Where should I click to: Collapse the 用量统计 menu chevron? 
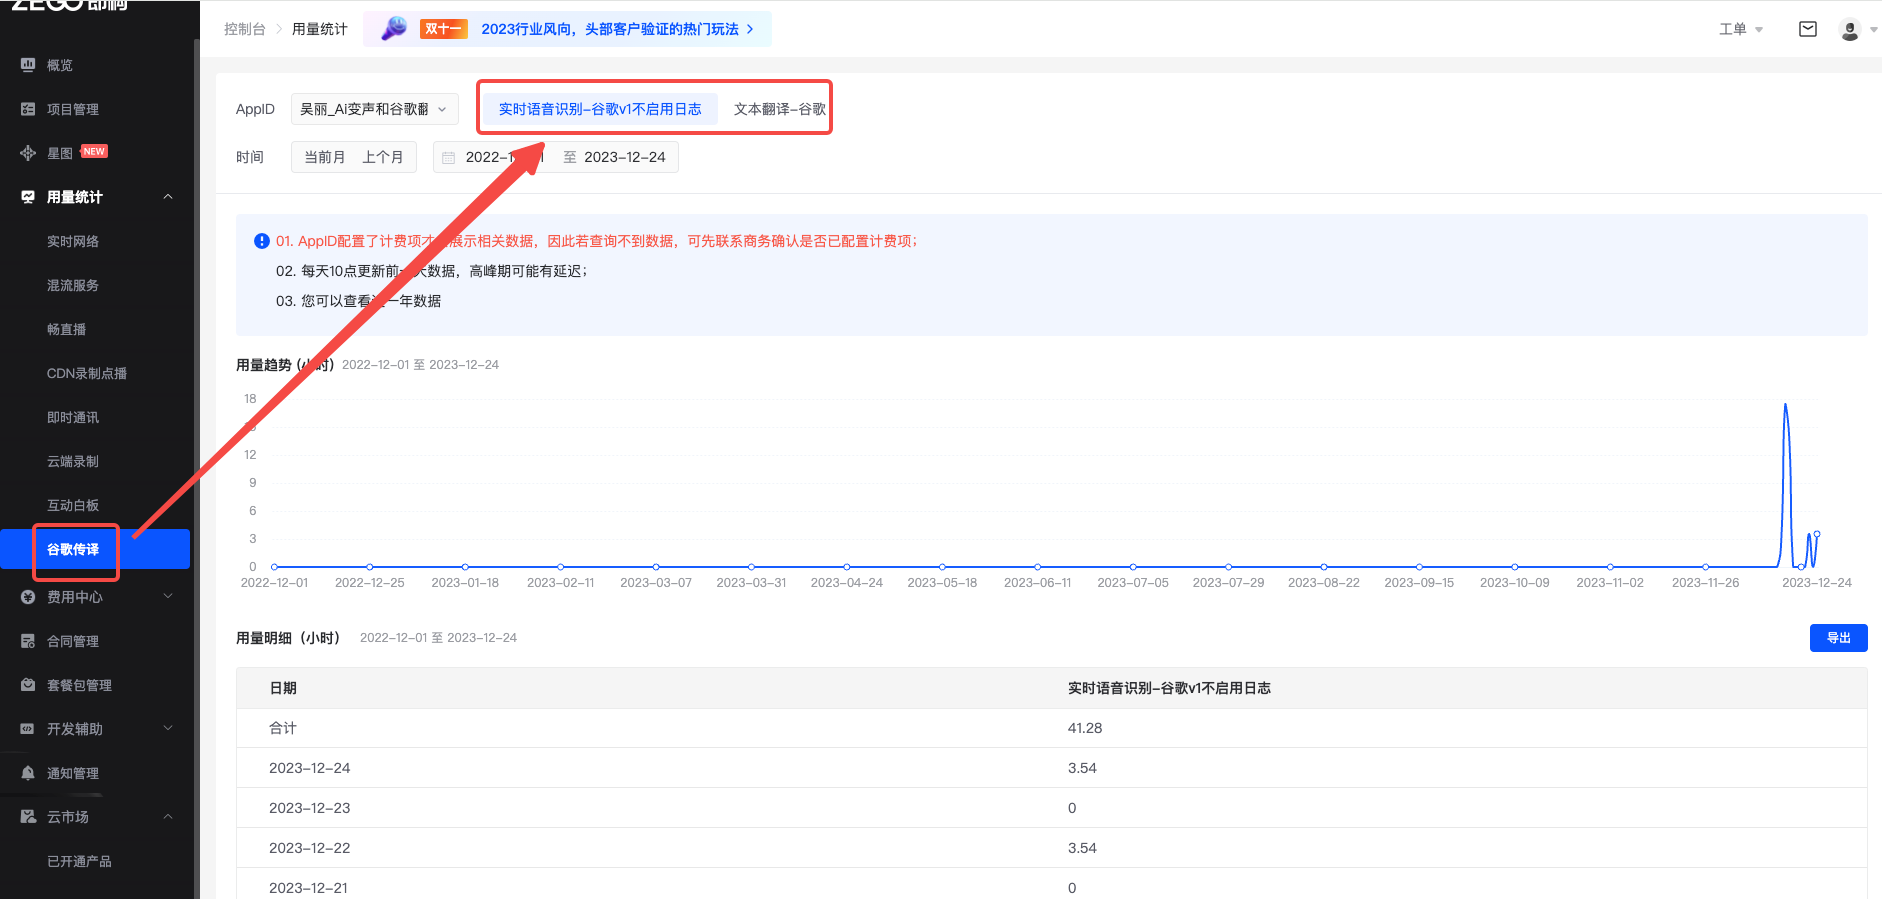click(x=168, y=197)
